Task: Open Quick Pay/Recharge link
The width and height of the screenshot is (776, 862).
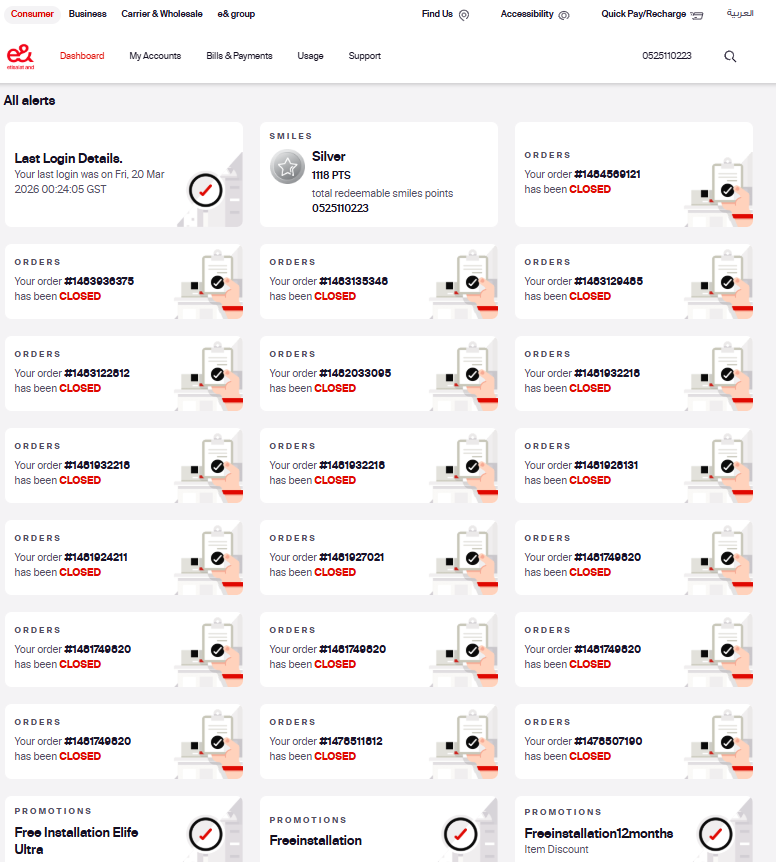Action: pyautogui.click(x=644, y=14)
